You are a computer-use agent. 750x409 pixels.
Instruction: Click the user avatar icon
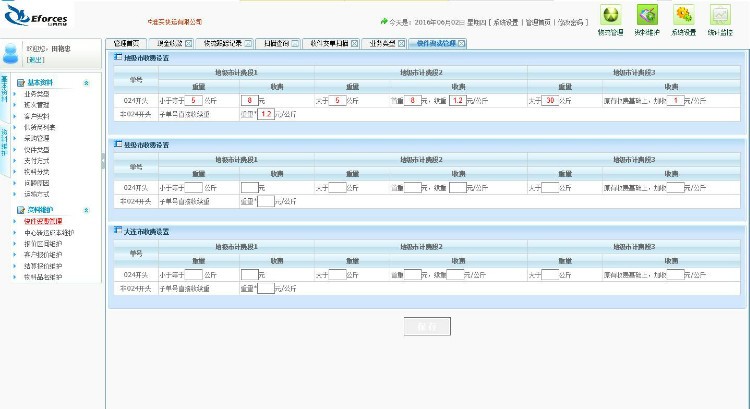(11, 53)
